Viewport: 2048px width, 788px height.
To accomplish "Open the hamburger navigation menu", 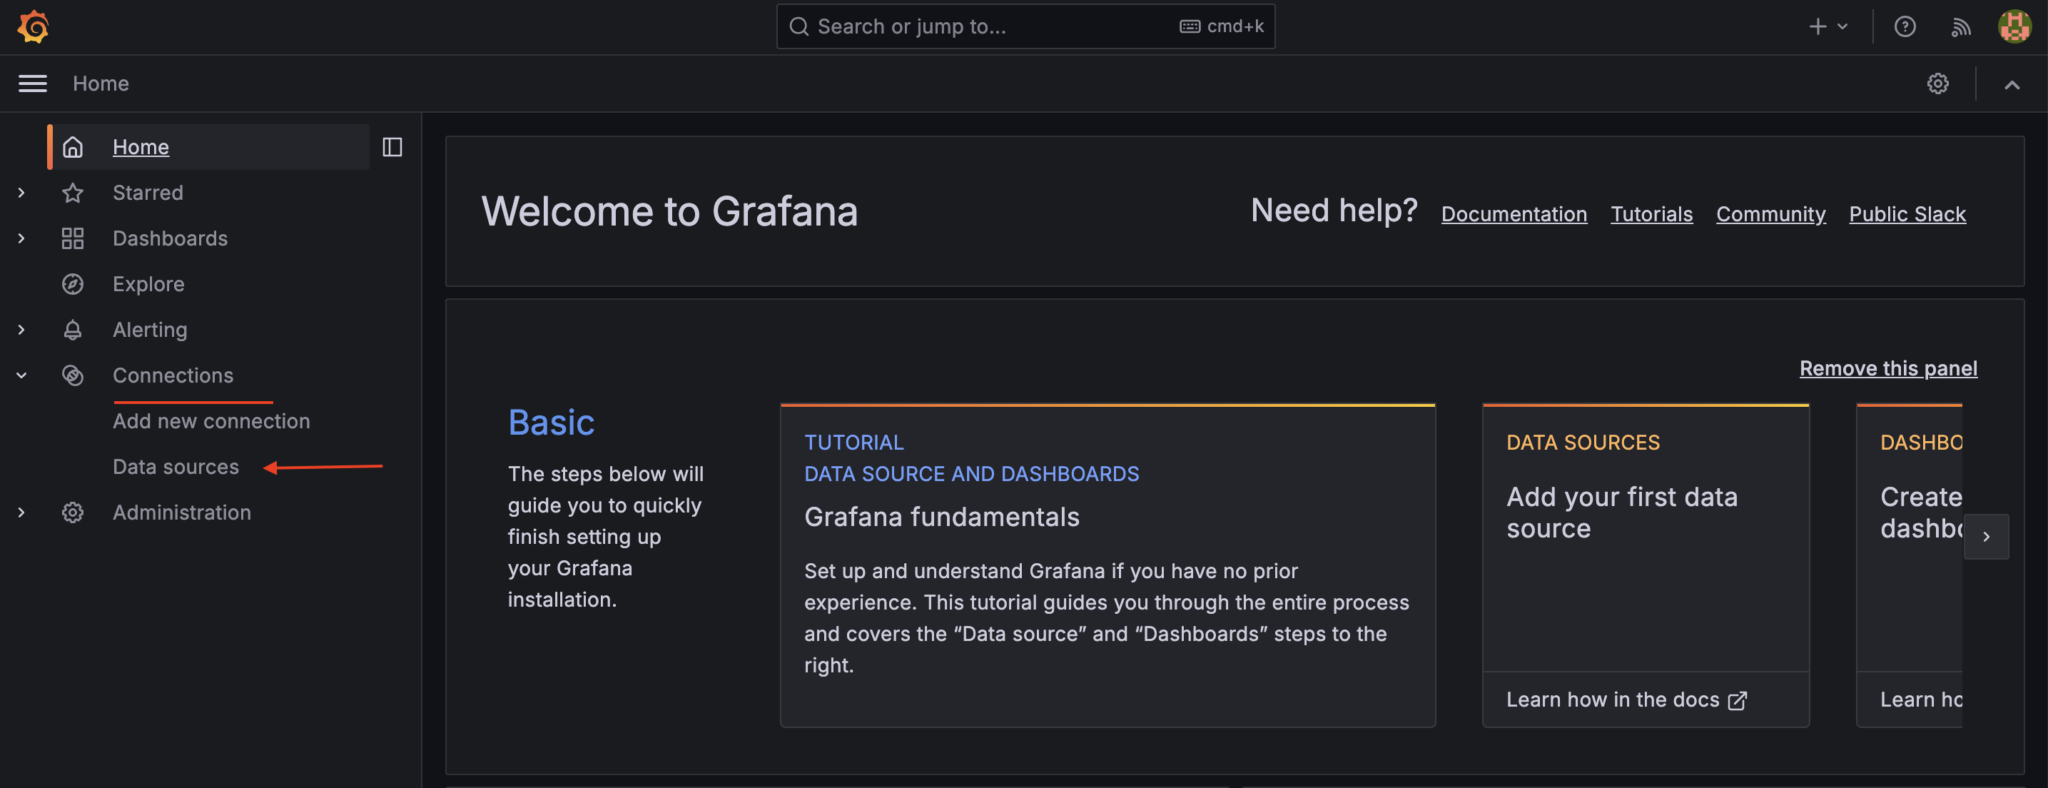I will [33, 84].
